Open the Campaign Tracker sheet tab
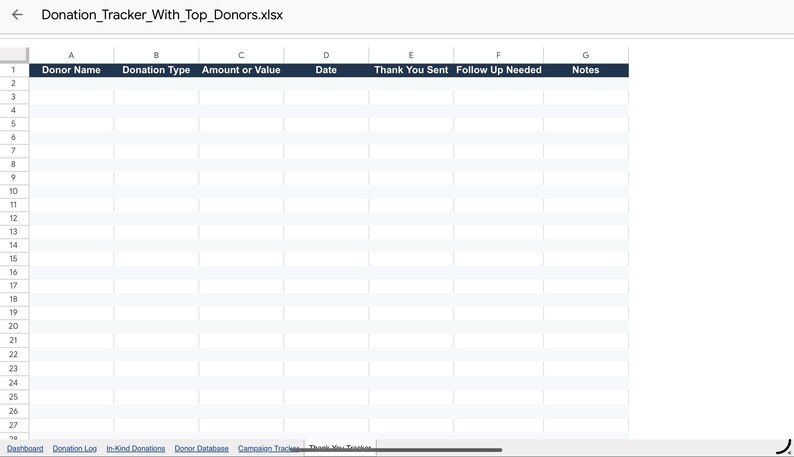 pyautogui.click(x=268, y=448)
